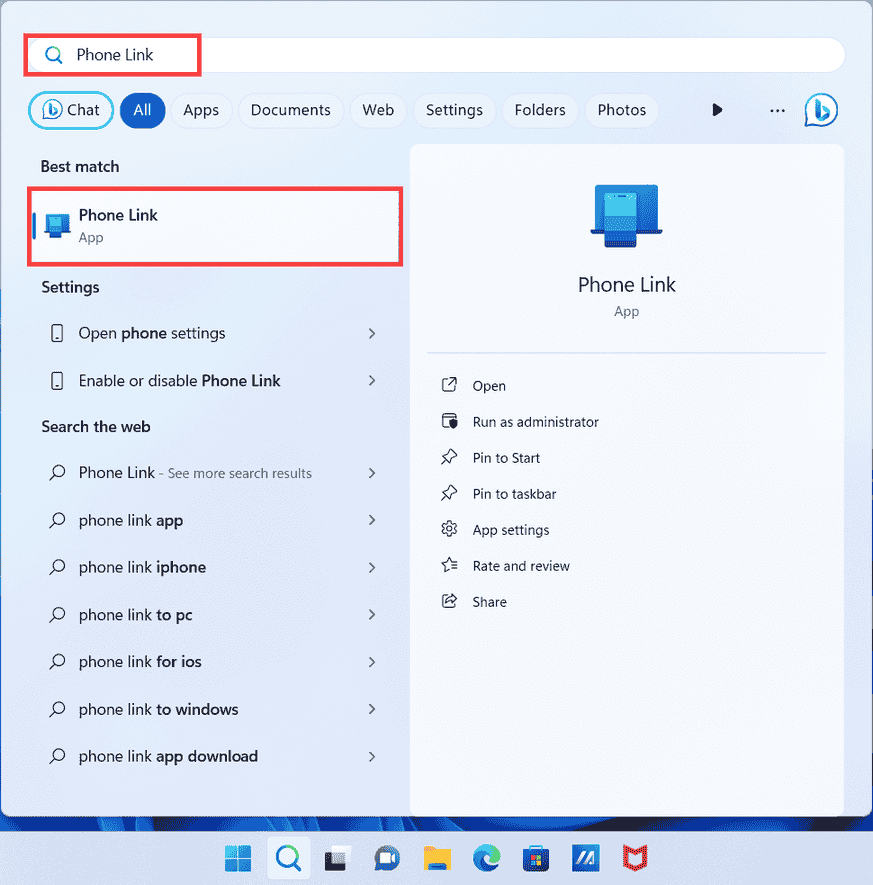Open File Explorer from the taskbar

(x=437, y=859)
